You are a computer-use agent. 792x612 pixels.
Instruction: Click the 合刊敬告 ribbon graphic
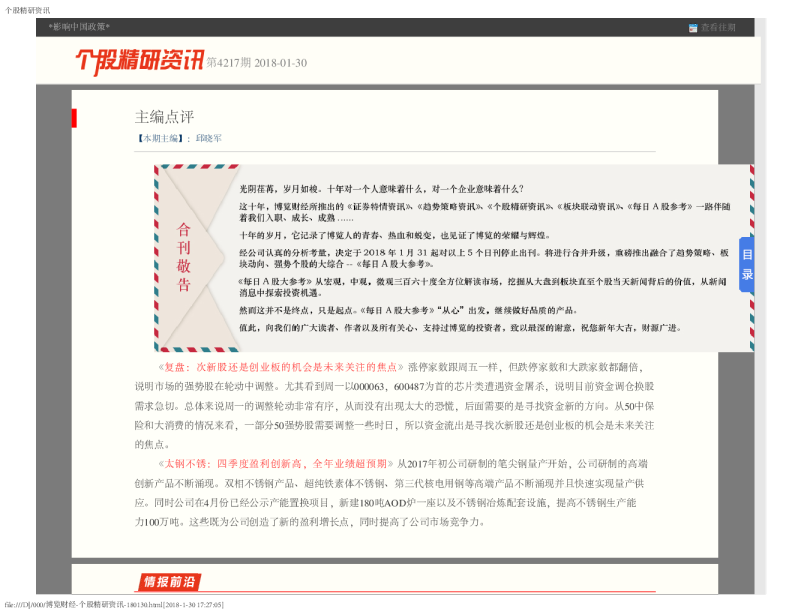(185, 258)
